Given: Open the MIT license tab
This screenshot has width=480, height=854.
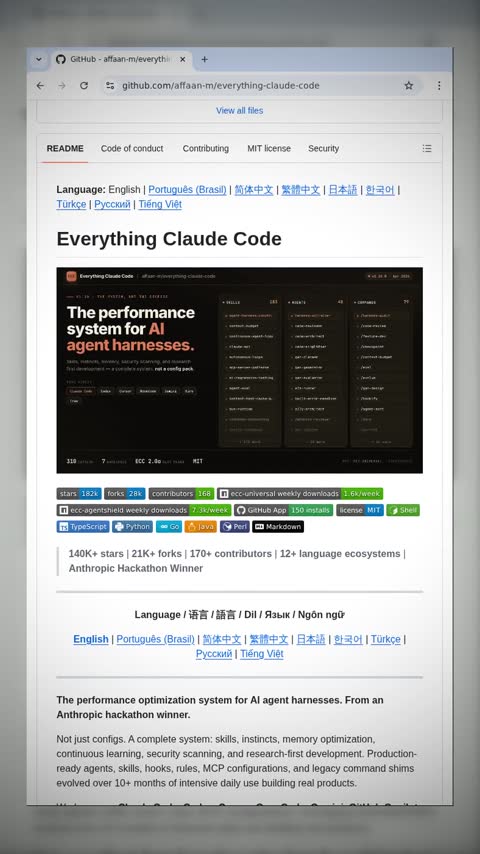Looking at the screenshot, I should pos(269,148).
